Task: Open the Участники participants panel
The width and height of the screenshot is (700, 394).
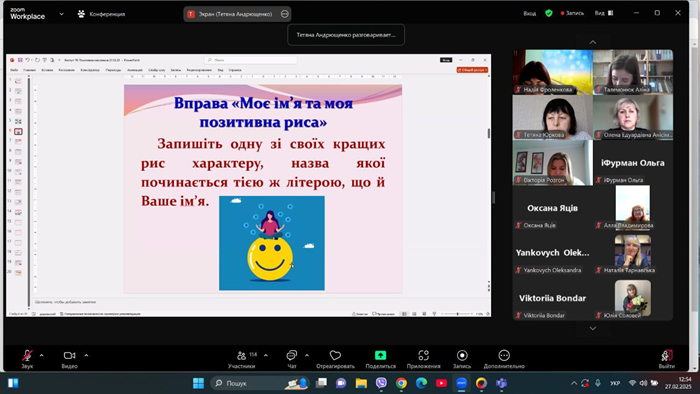Action: tap(242, 359)
